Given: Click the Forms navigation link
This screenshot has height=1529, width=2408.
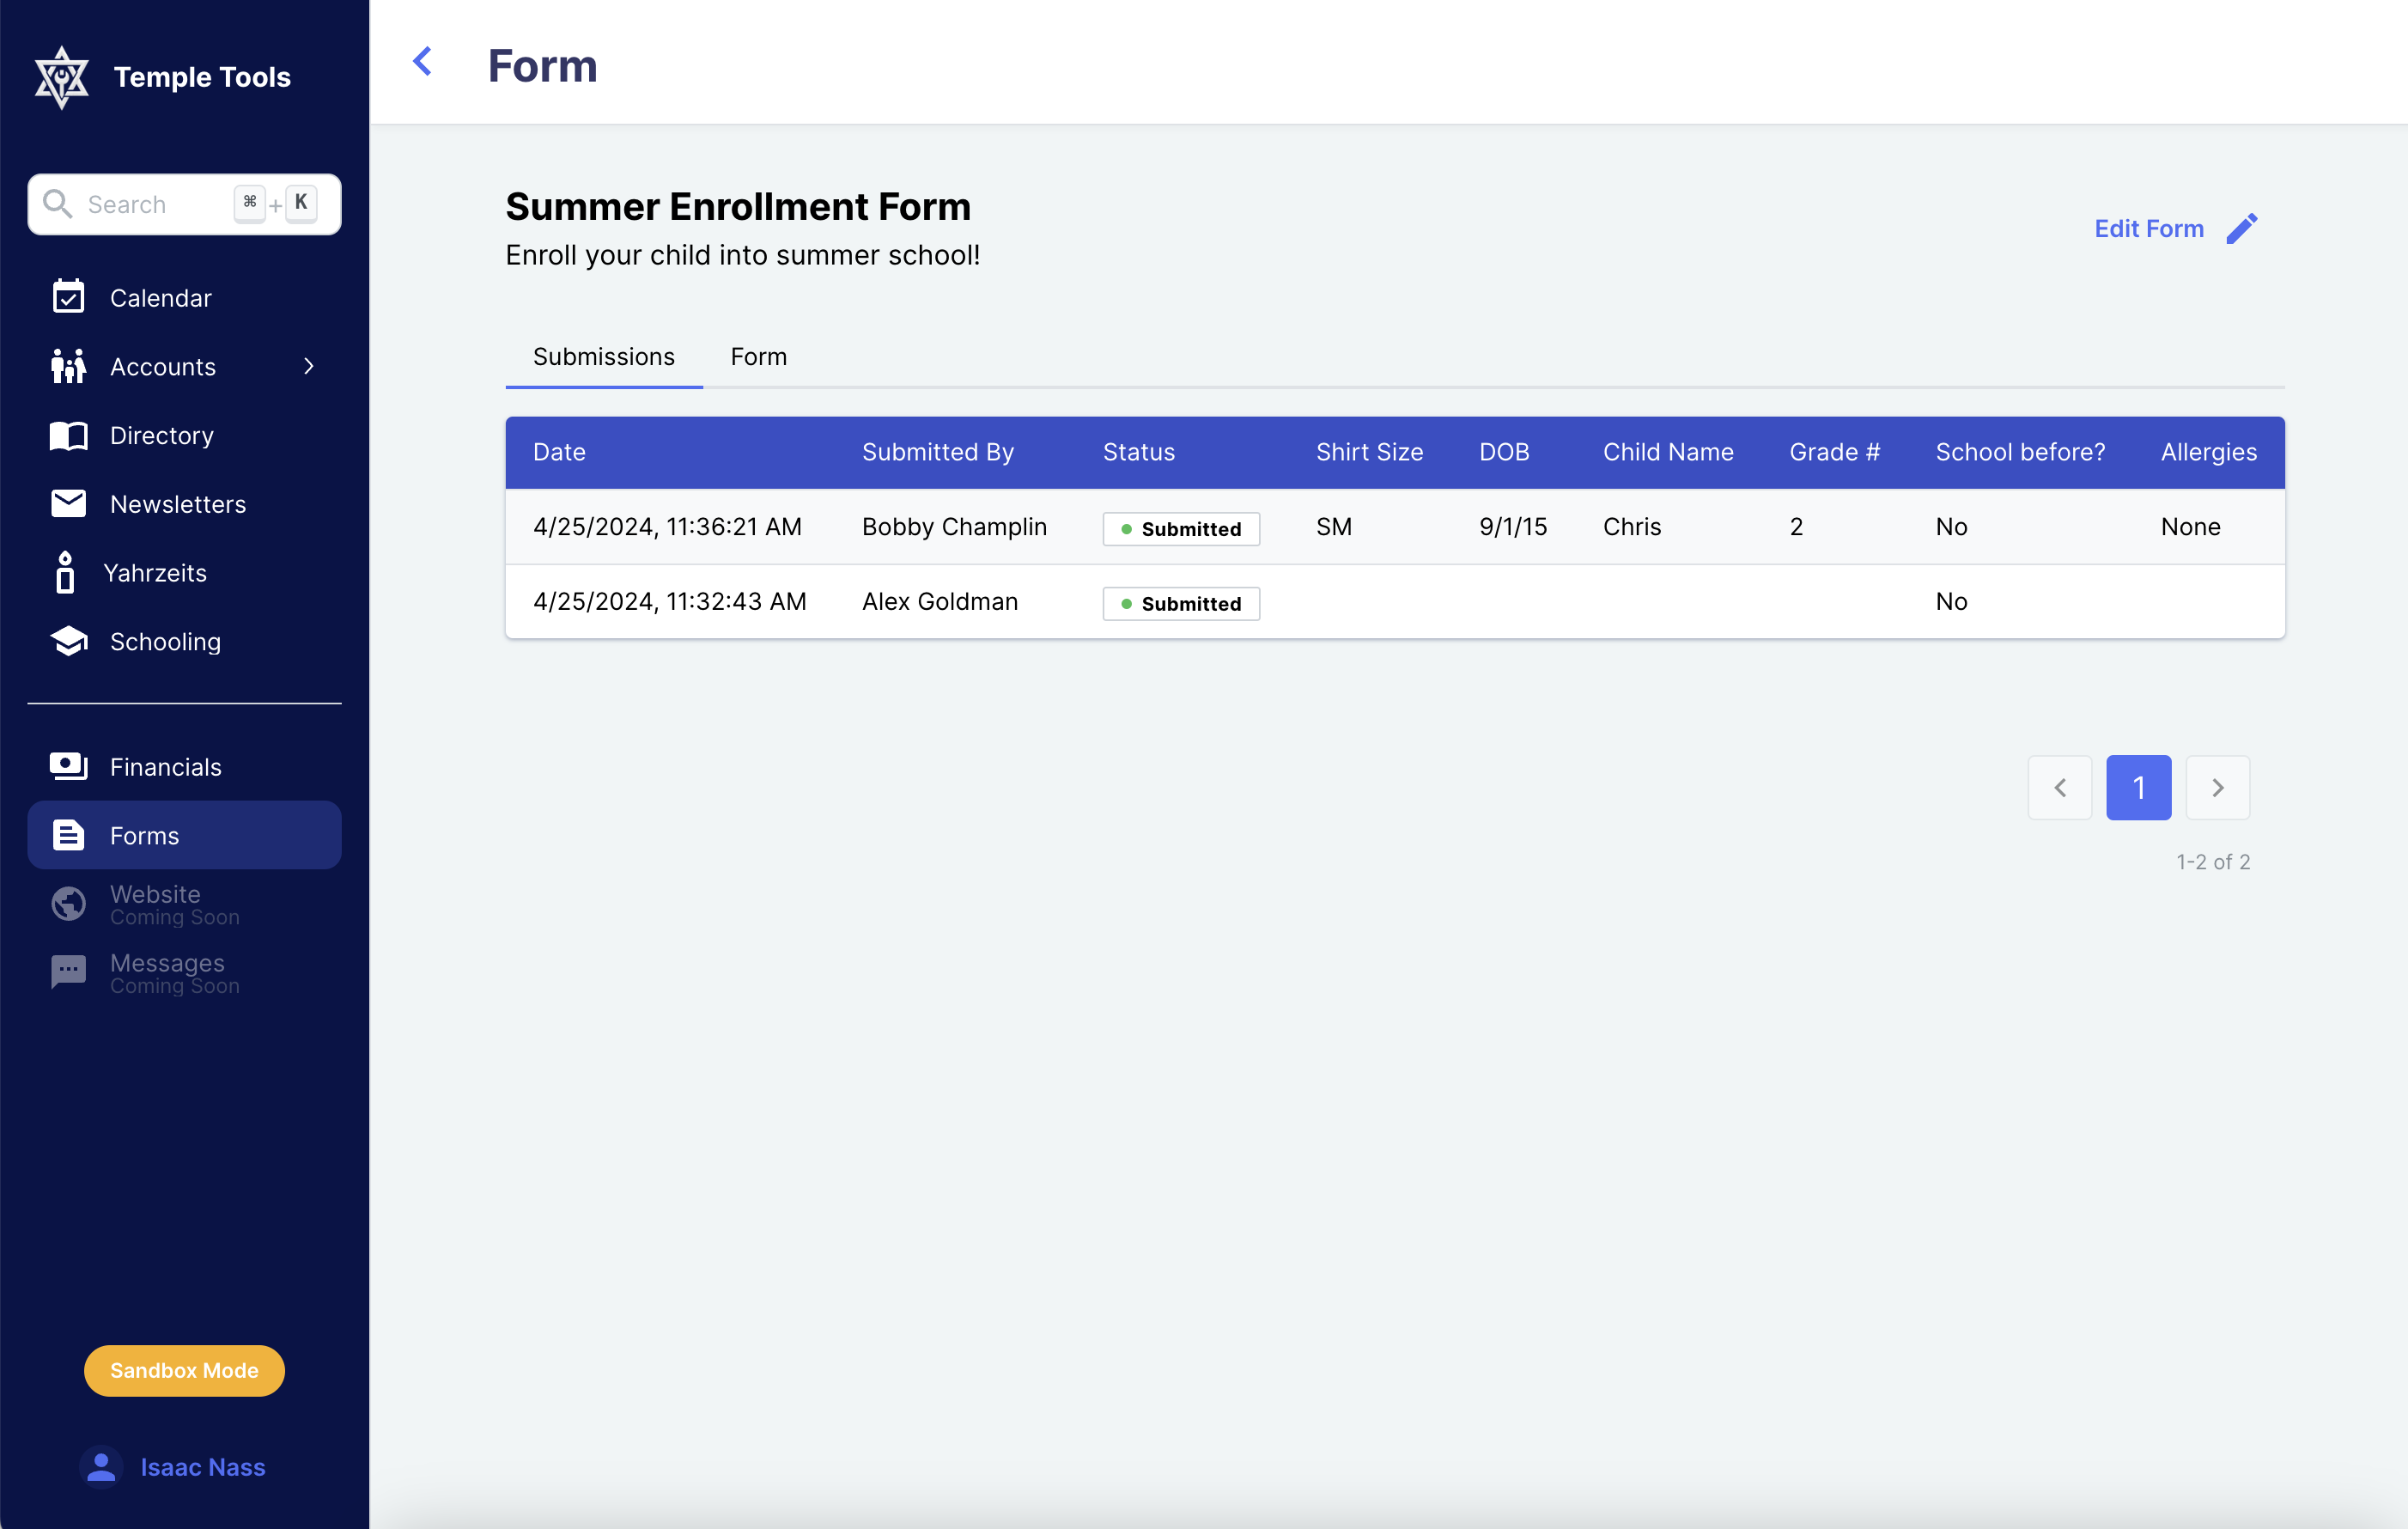Looking at the screenshot, I should [183, 836].
